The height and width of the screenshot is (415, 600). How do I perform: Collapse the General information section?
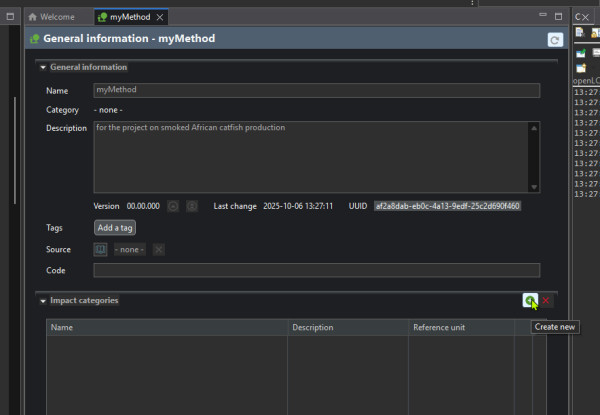[42, 67]
